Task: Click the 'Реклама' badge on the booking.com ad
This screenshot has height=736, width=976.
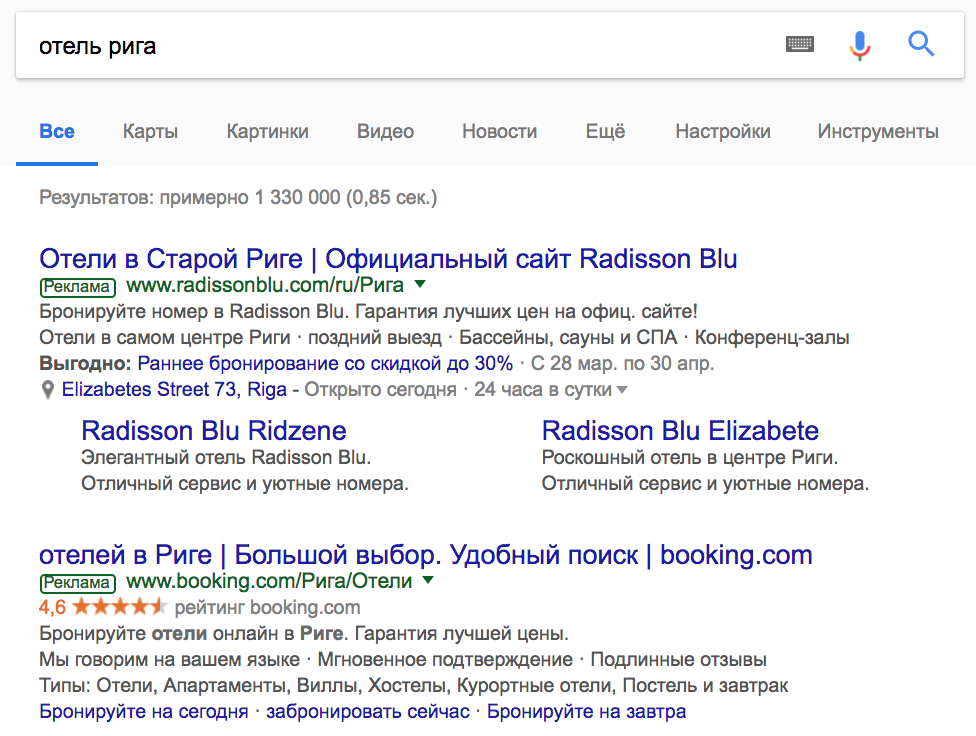Action: coord(78,583)
